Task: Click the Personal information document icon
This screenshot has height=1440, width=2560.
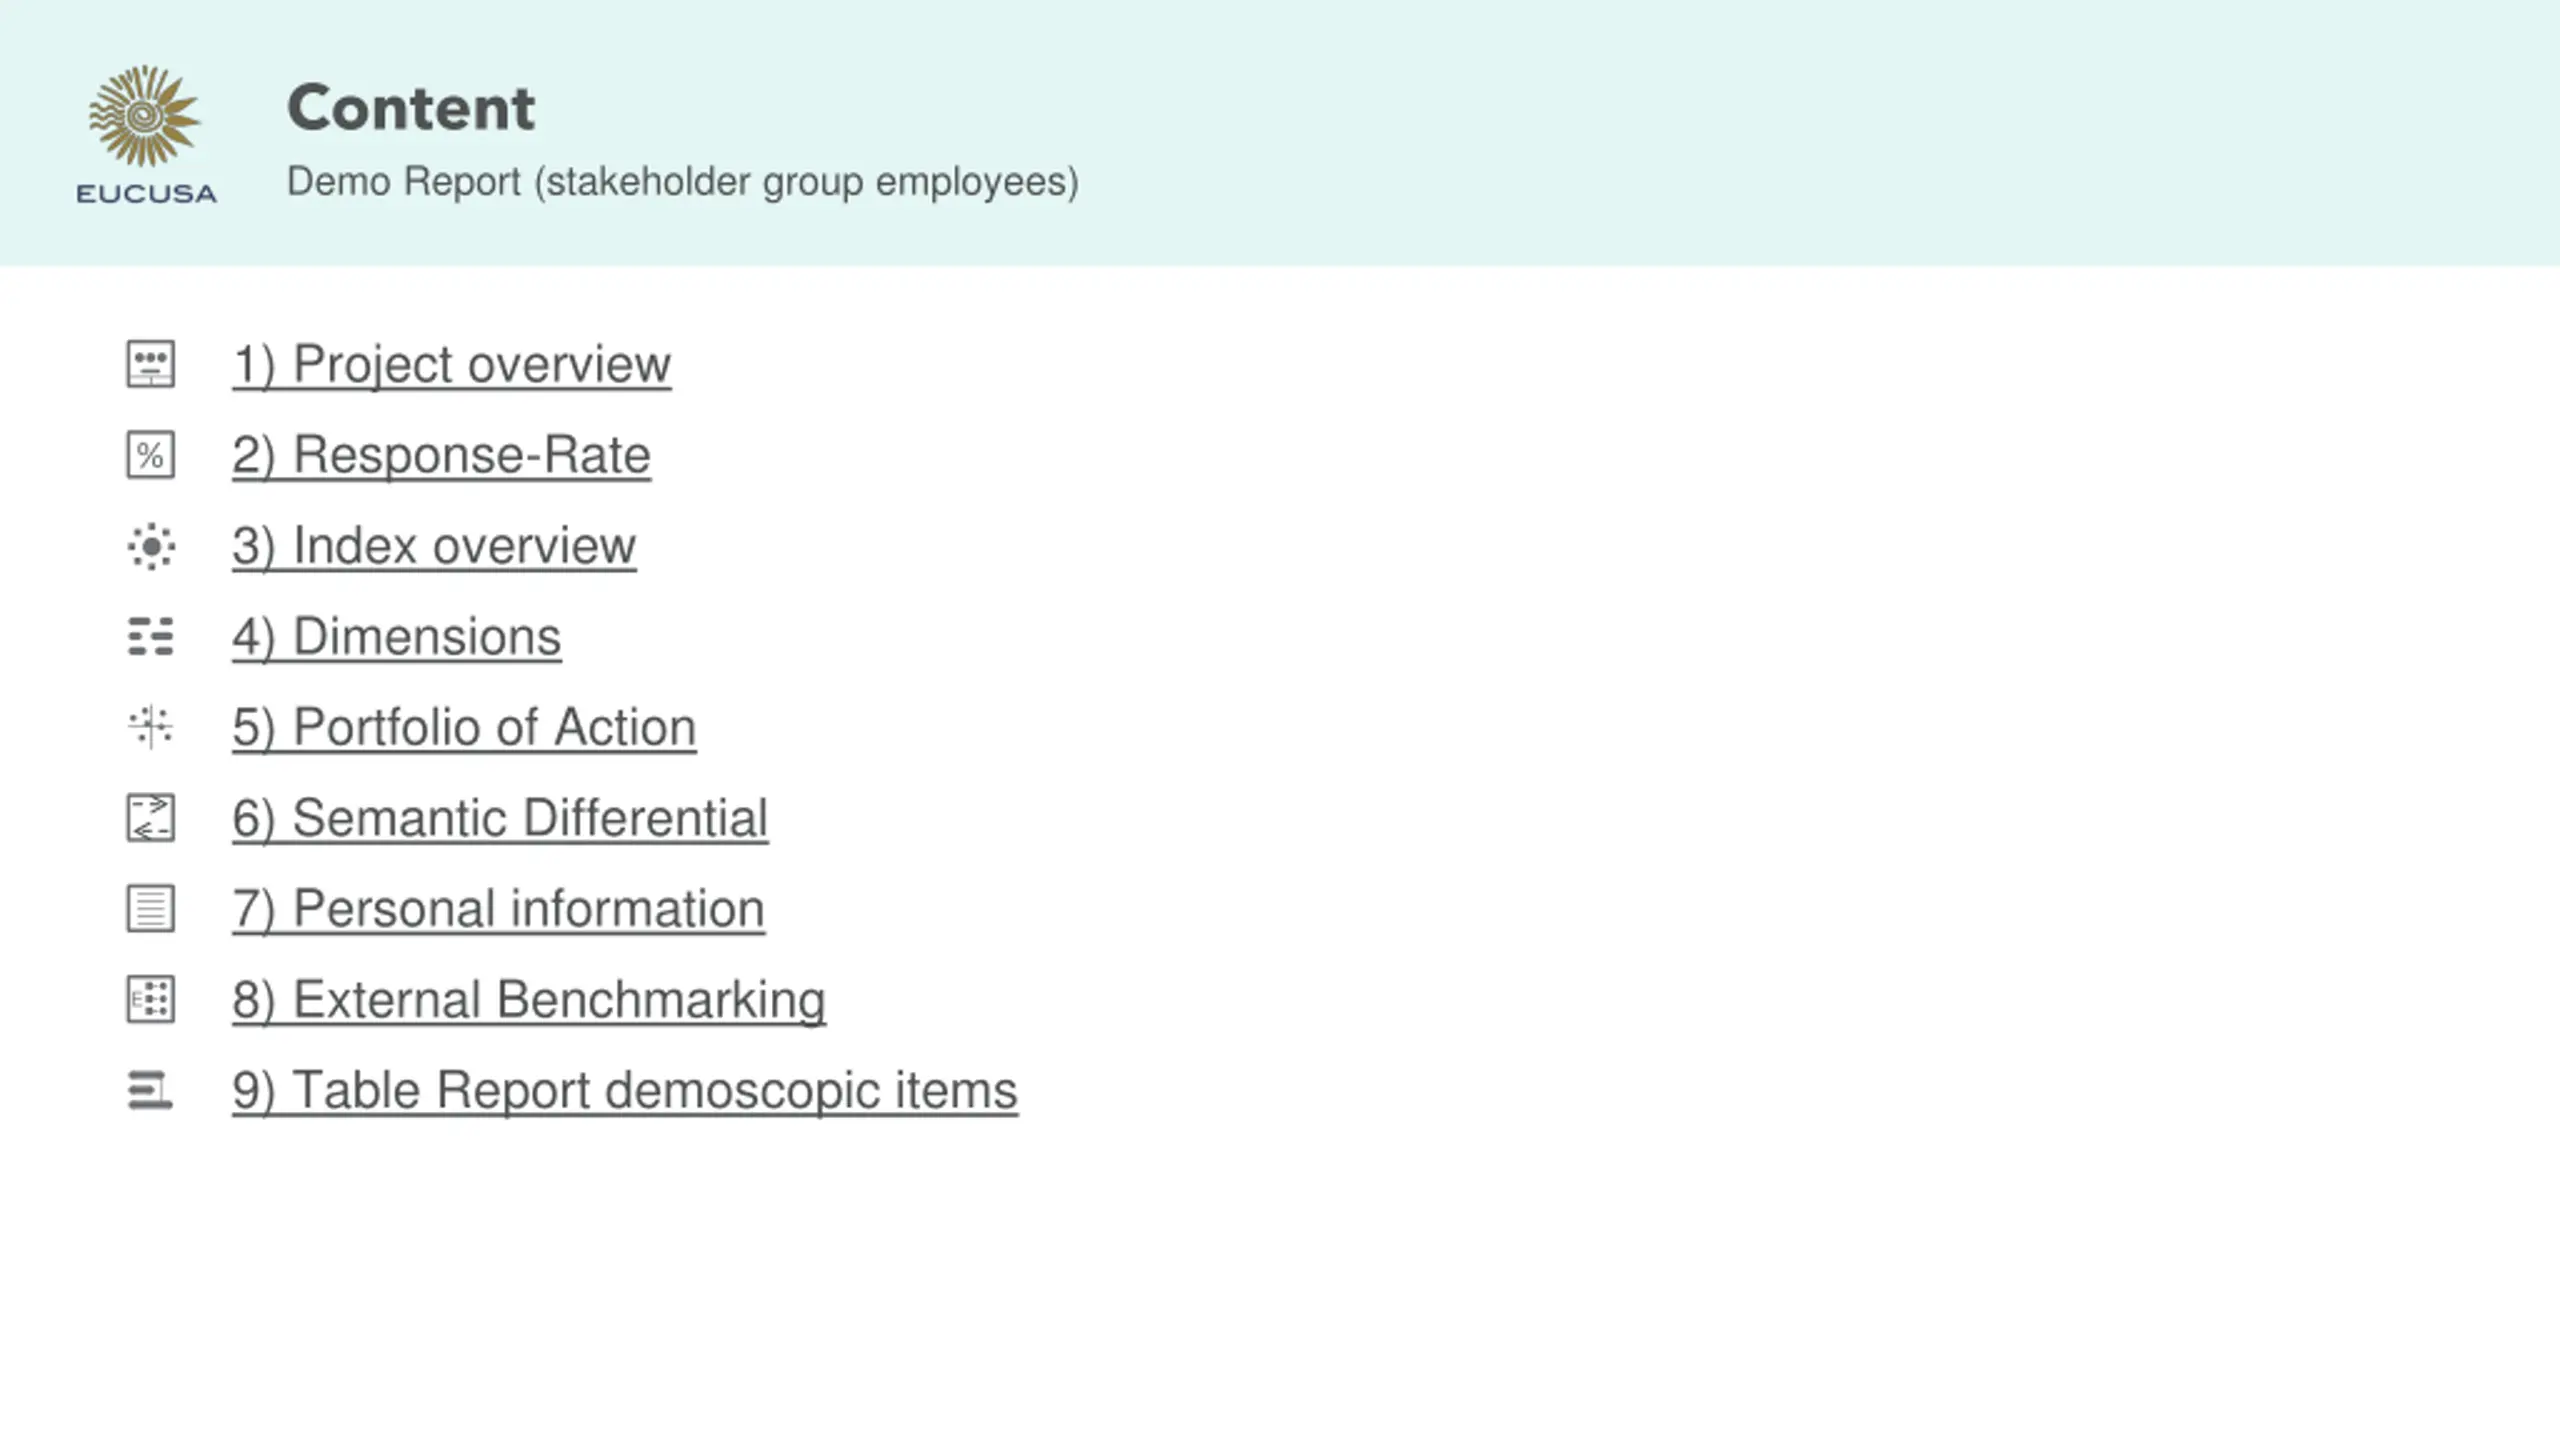Action: tap(150, 909)
